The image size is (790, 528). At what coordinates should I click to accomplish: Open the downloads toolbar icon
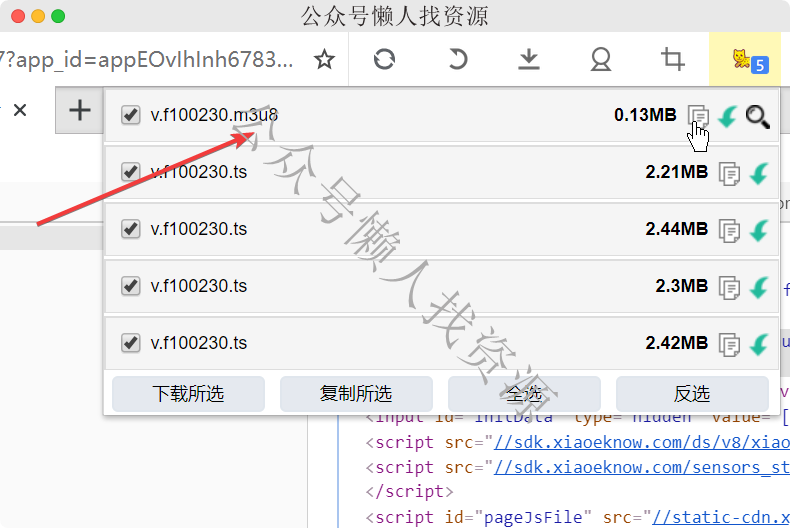tap(529, 59)
